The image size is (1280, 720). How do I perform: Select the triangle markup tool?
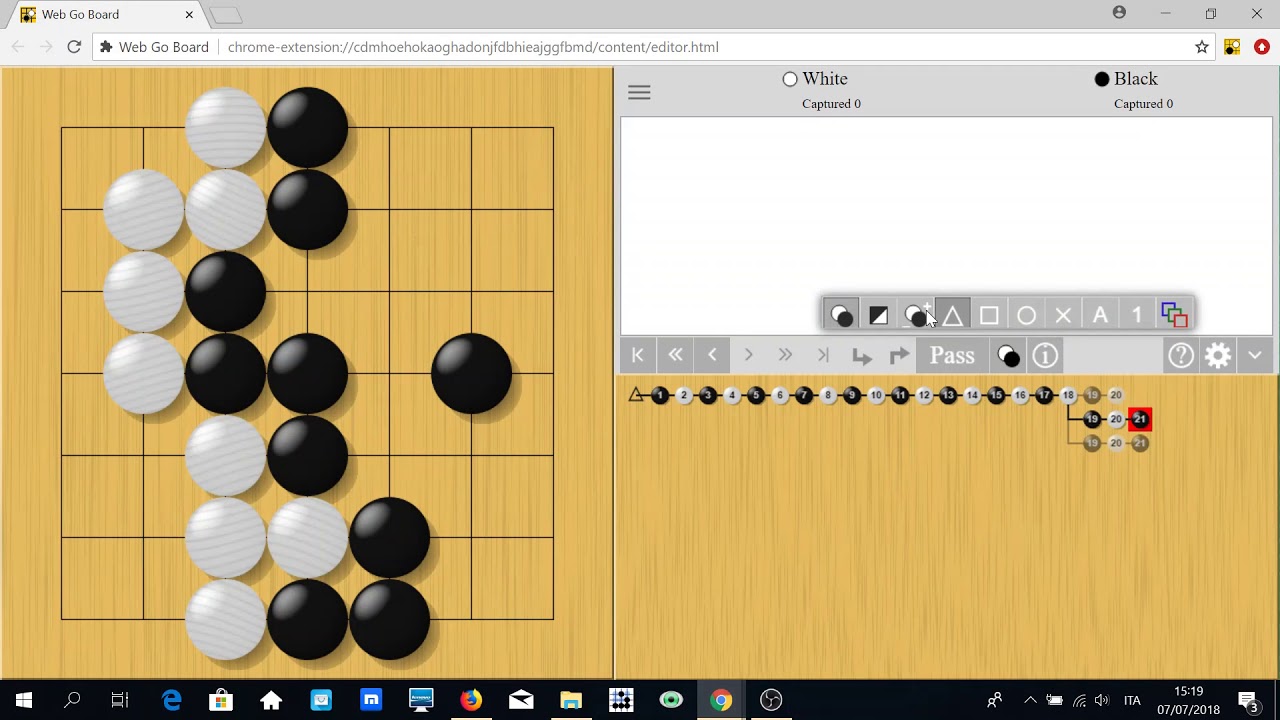coord(952,315)
